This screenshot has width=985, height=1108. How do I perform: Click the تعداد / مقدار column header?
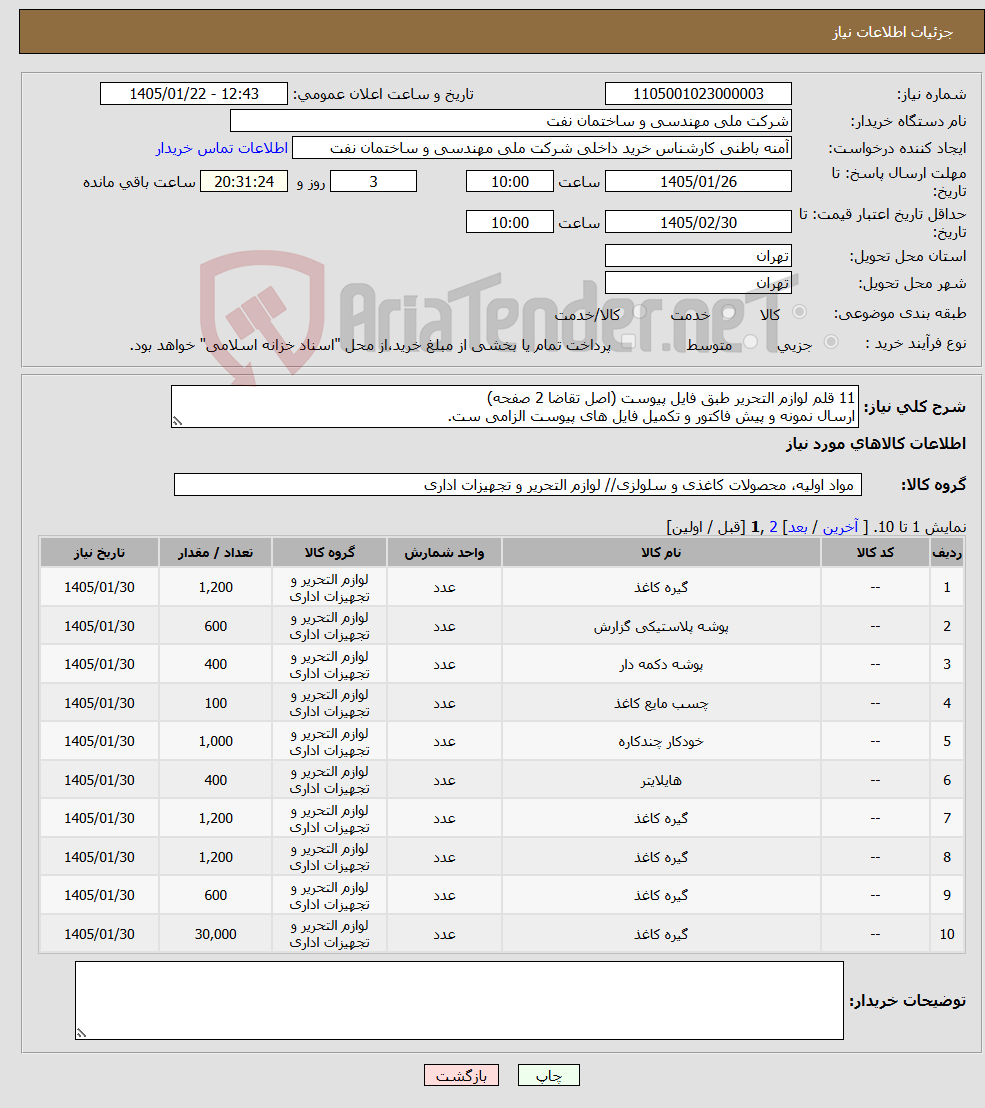(x=216, y=553)
